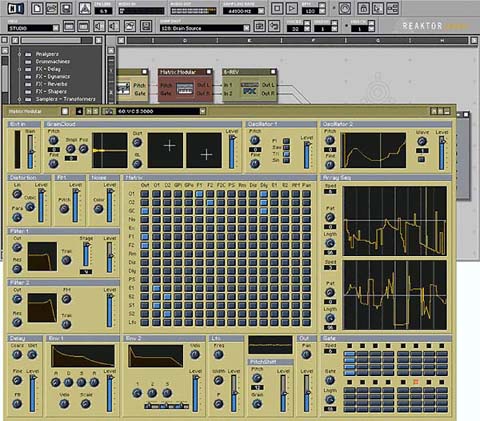Click the NI logo icon in toolbar
The width and height of the screenshot is (480, 421).
coord(15,8)
